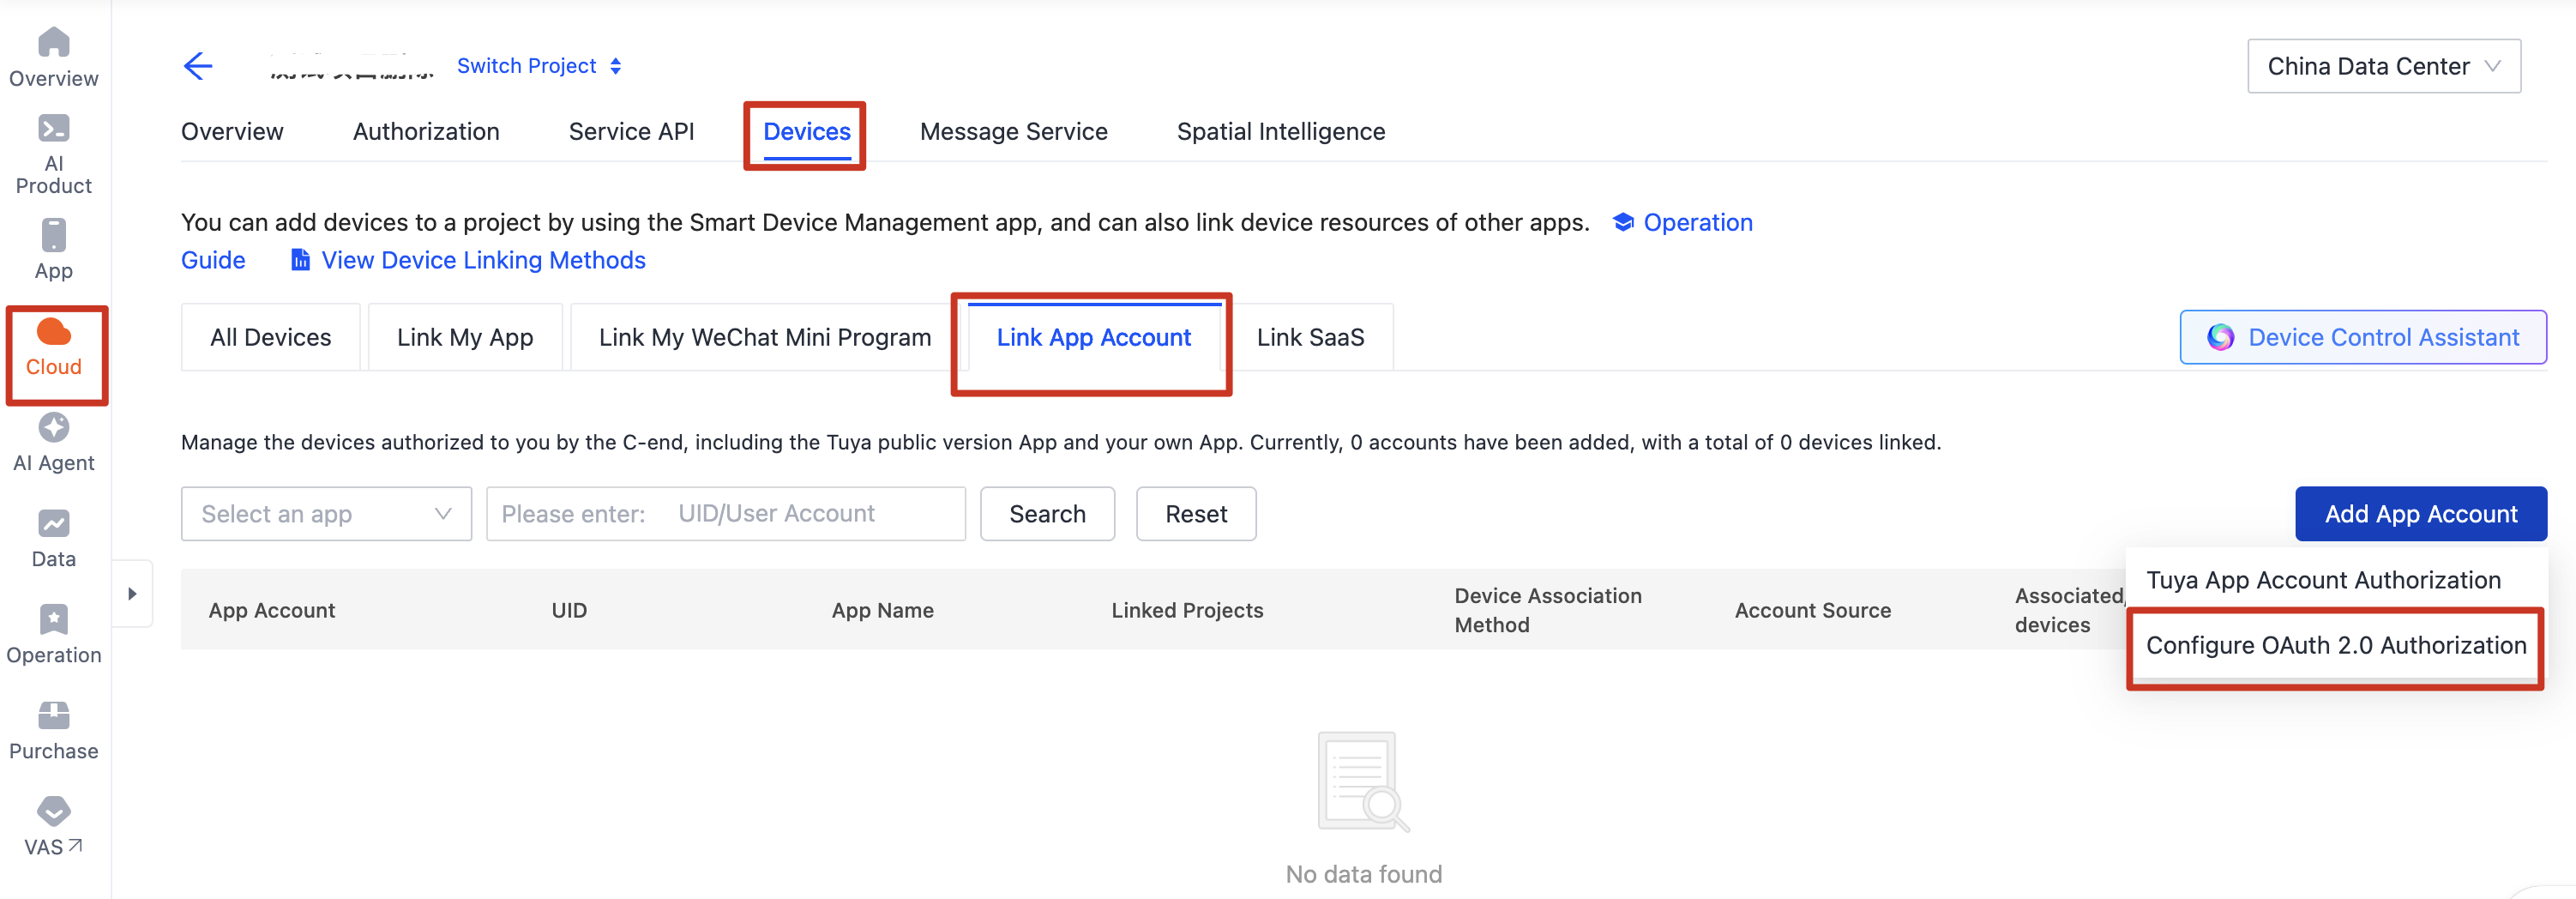Open View Device Linking Methods link

(482, 260)
